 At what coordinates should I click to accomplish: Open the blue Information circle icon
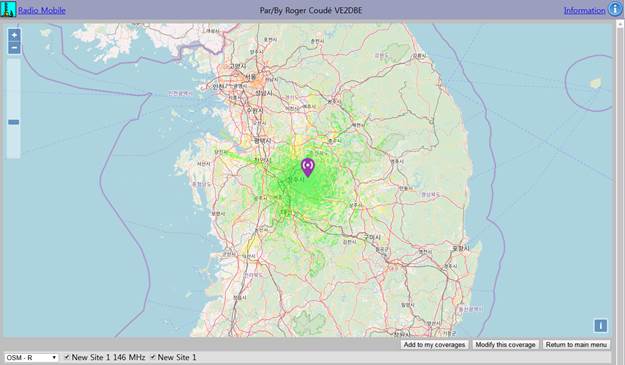[x=615, y=9]
